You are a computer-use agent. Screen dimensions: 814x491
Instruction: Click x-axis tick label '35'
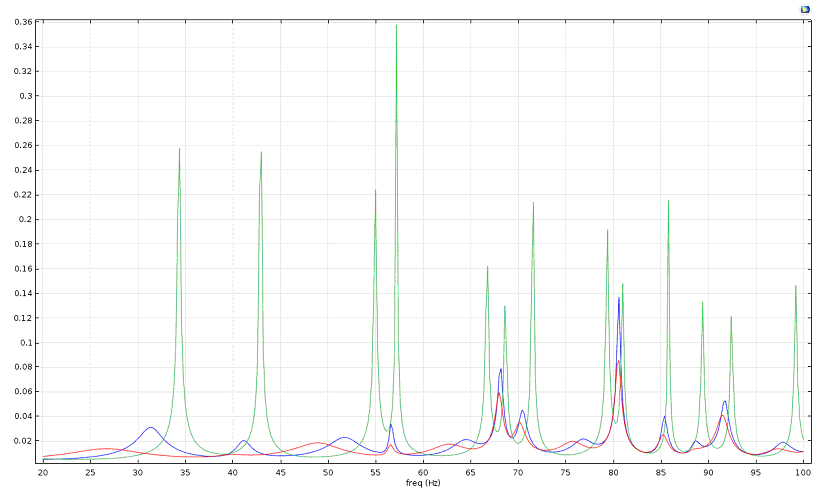pyautogui.click(x=185, y=472)
